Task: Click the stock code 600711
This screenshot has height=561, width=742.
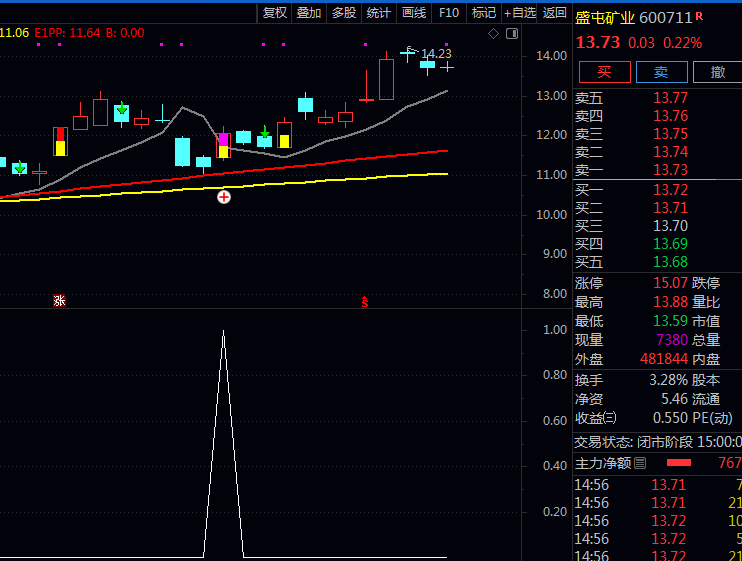Action: click(666, 18)
